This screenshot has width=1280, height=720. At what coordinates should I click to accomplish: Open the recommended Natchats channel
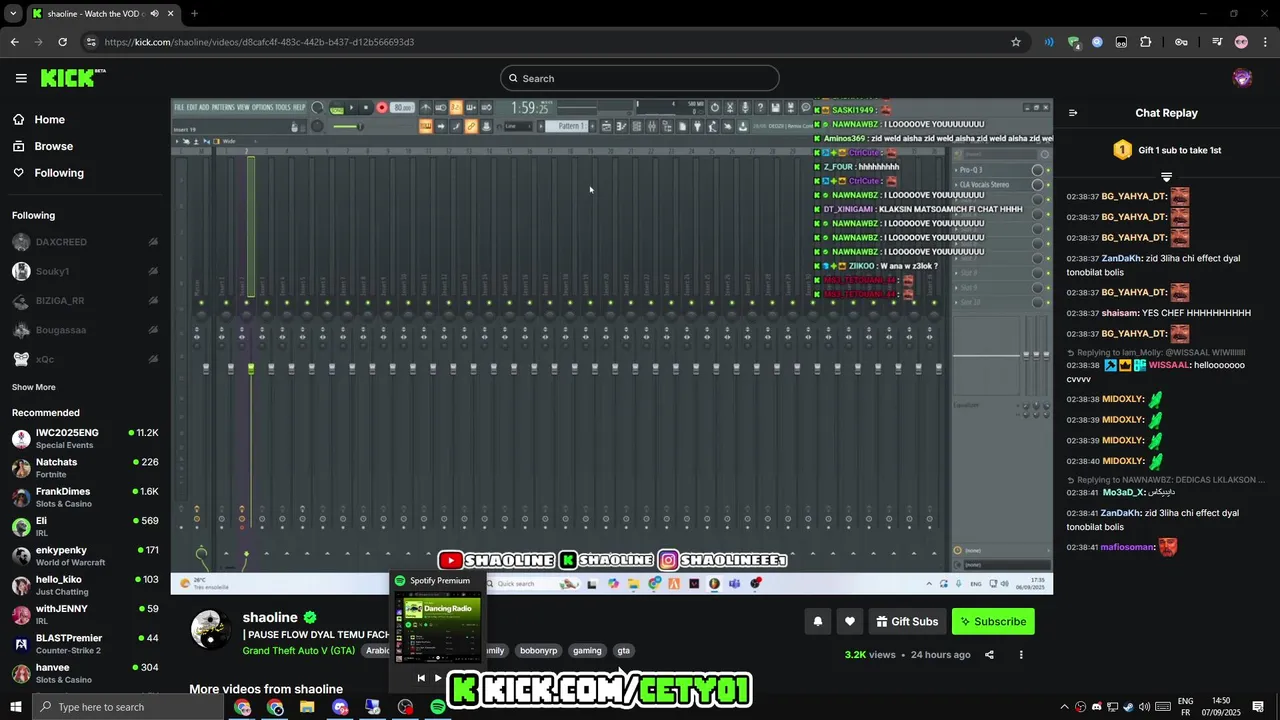point(84,467)
